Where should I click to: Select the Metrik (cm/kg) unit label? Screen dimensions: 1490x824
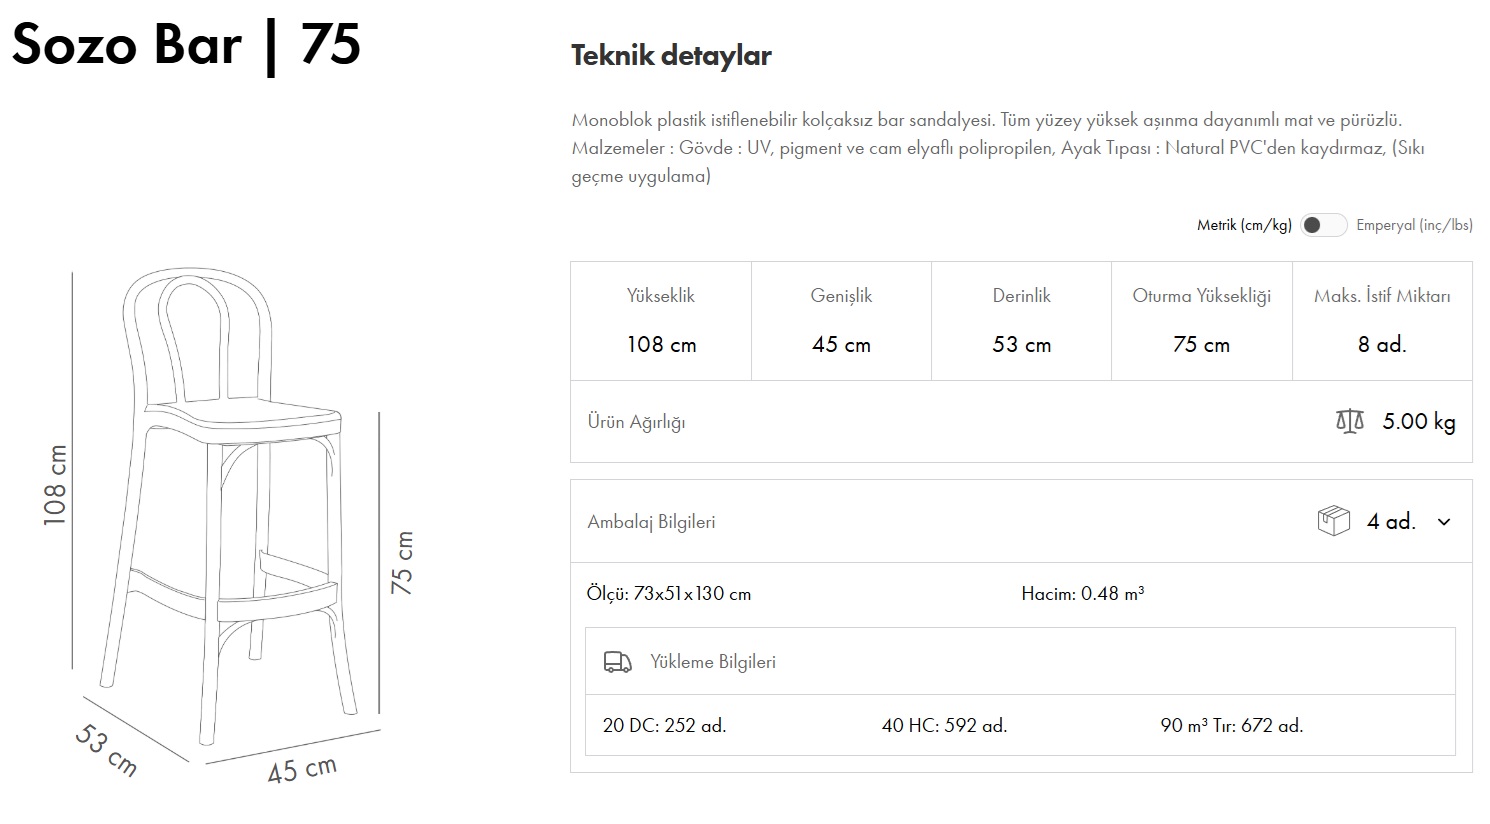[1244, 225]
